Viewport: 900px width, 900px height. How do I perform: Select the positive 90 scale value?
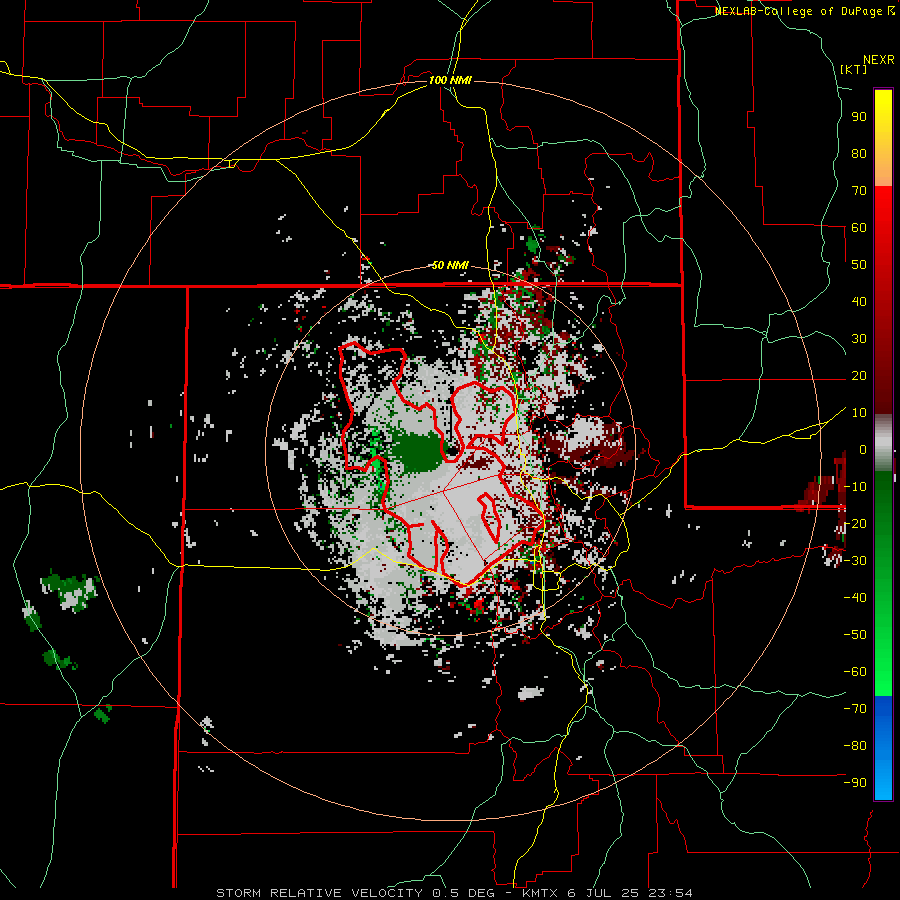coord(859,117)
